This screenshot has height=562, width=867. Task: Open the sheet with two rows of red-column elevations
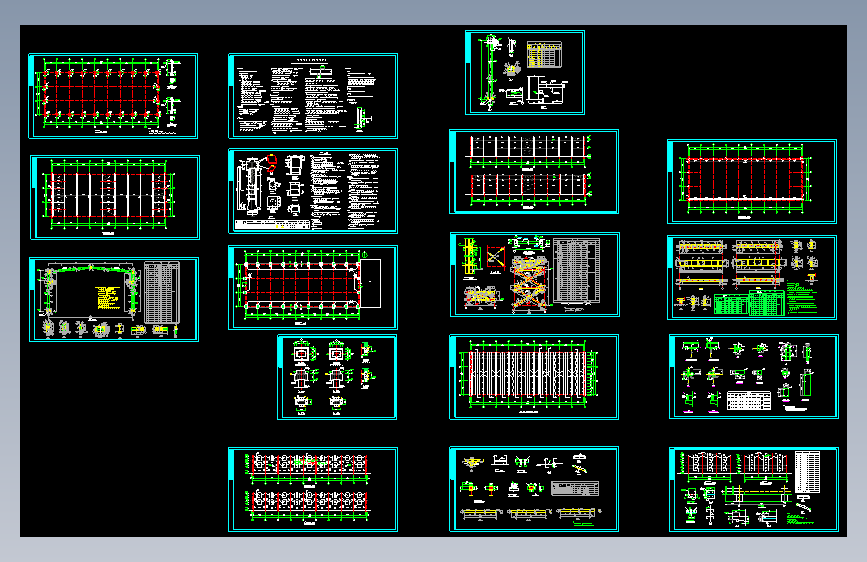click(313, 490)
